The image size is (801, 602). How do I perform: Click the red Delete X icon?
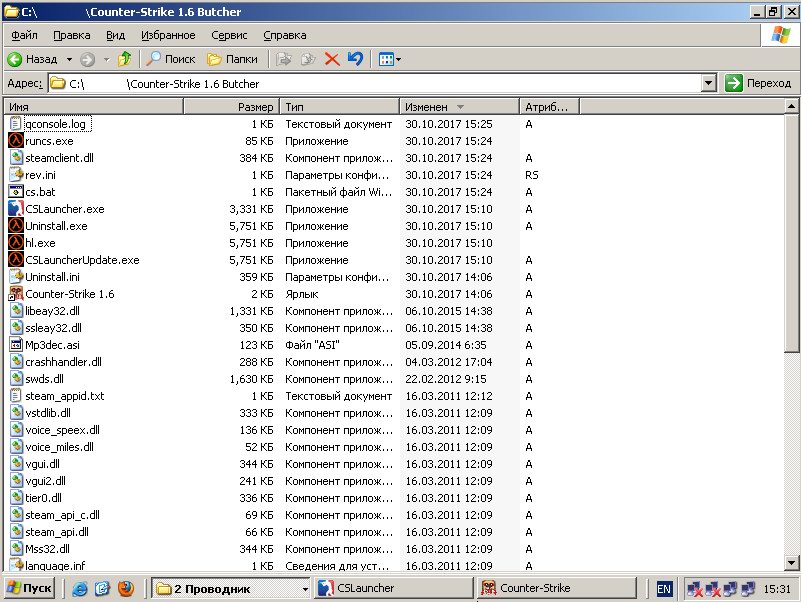[332, 59]
